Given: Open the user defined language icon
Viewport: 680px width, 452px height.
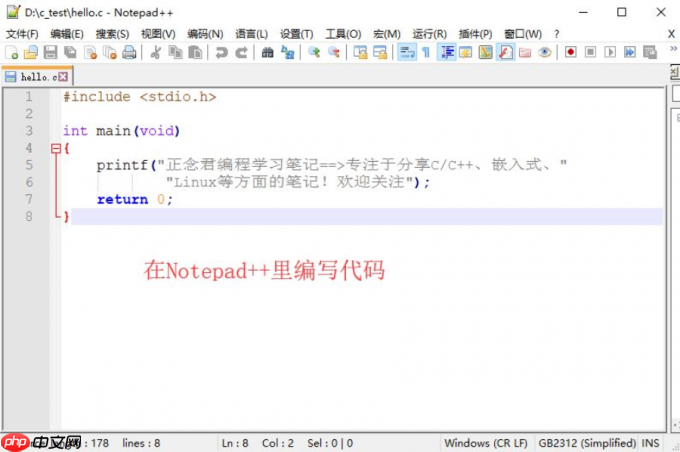Looking at the screenshot, I should click(466, 52).
